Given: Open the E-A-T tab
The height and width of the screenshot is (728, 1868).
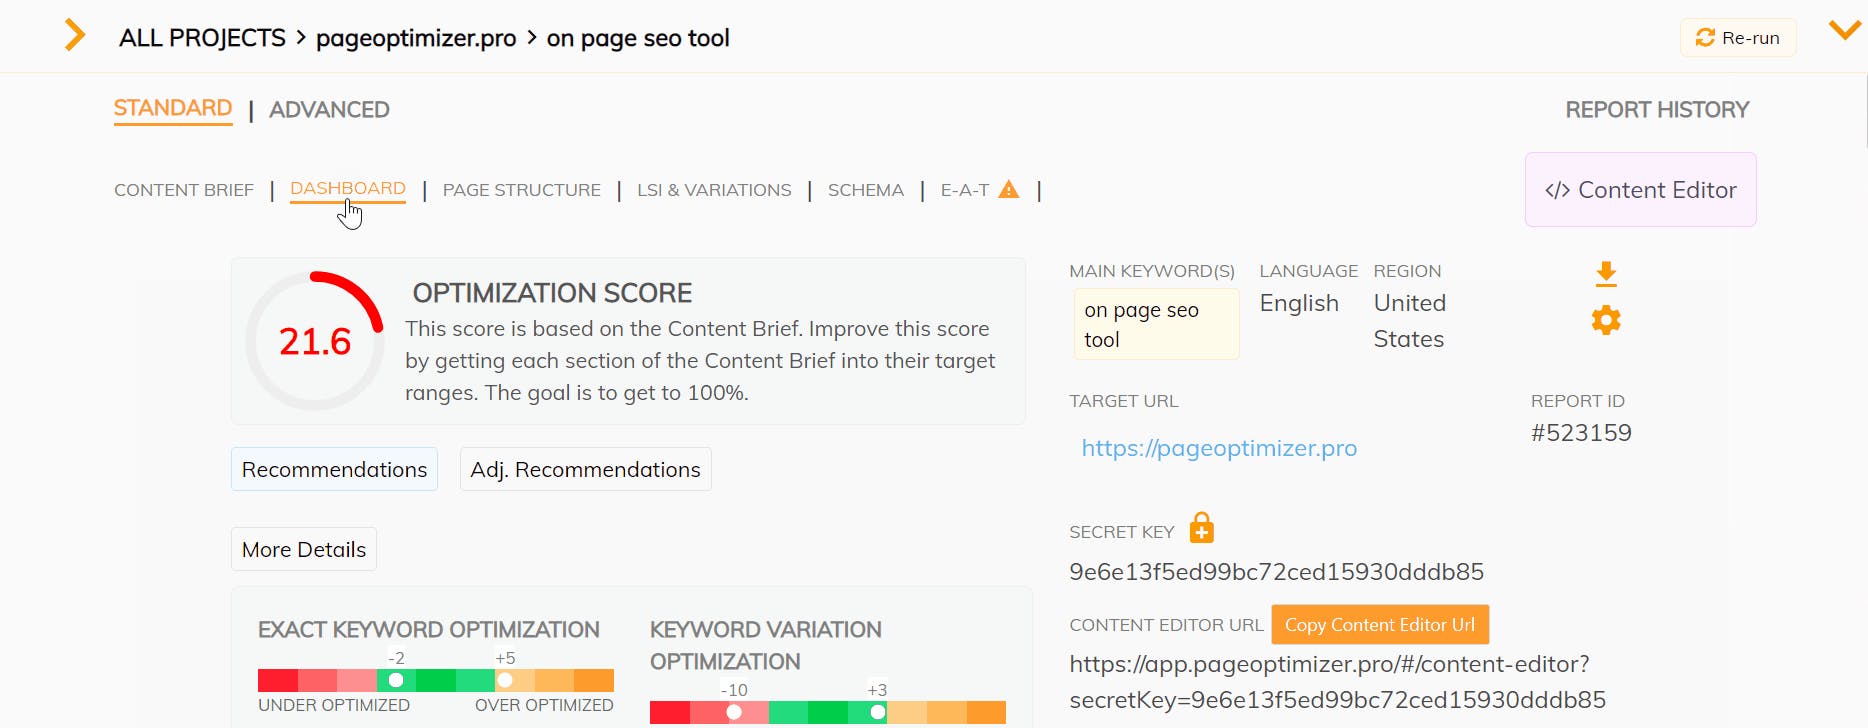Looking at the screenshot, I should [x=965, y=190].
